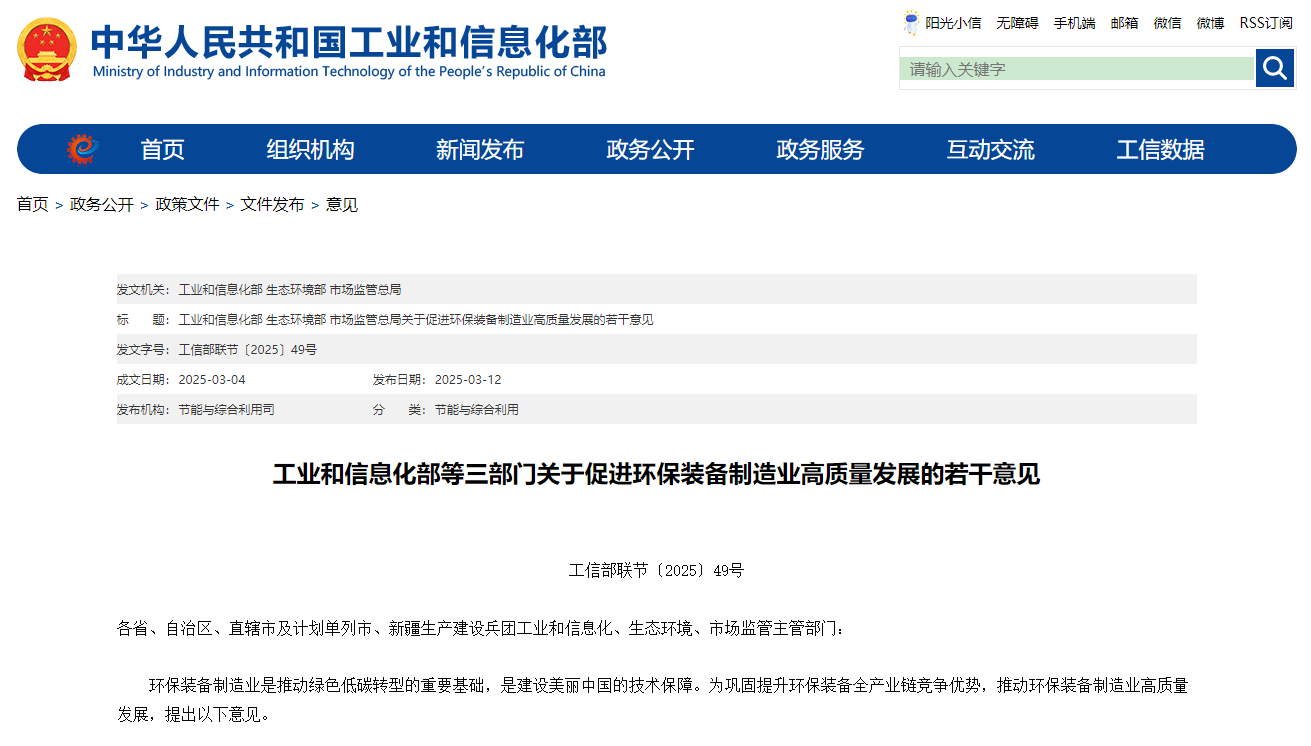Viewport: 1311px width, 746px height.
Task: Open the 互动交流 navigation menu
Action: click(x=990, y=150)
